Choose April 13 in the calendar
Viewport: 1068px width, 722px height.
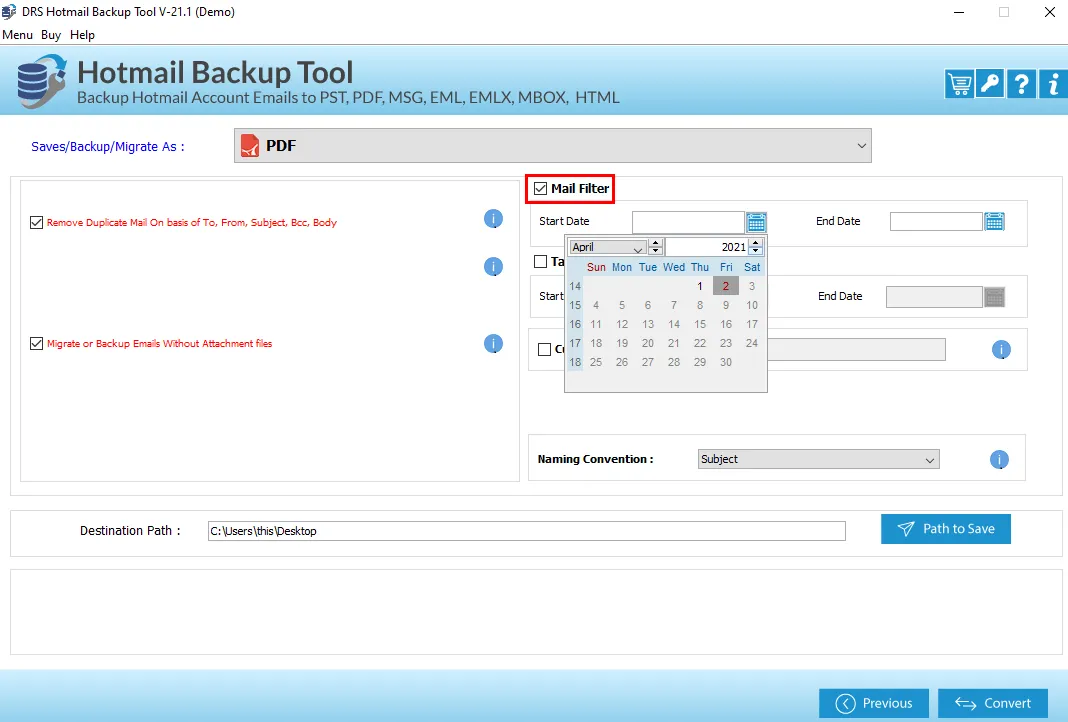[x=648, y=324]
